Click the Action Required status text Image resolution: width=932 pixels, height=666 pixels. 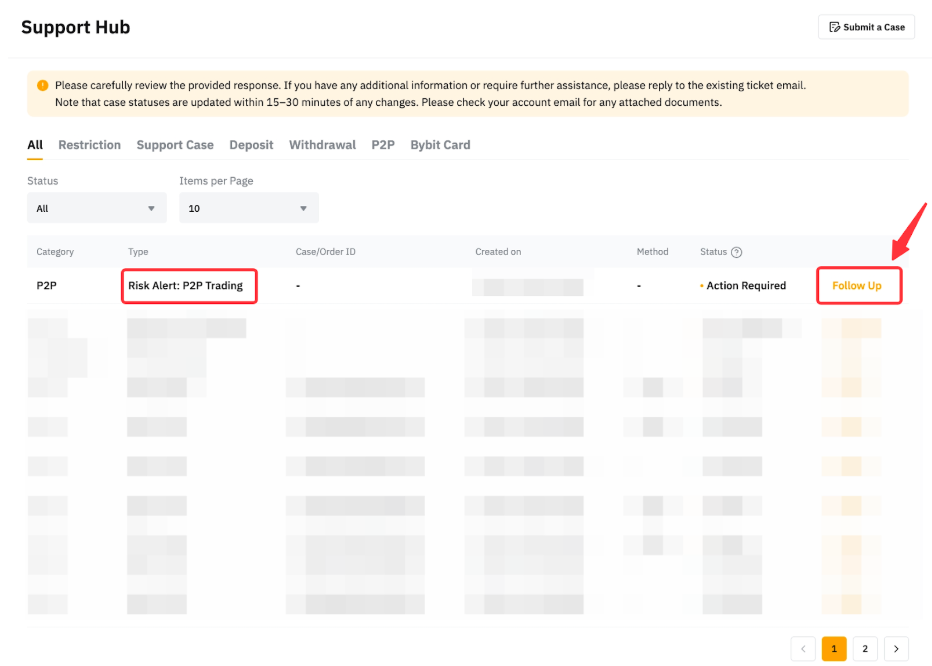[x=746, y=286]
